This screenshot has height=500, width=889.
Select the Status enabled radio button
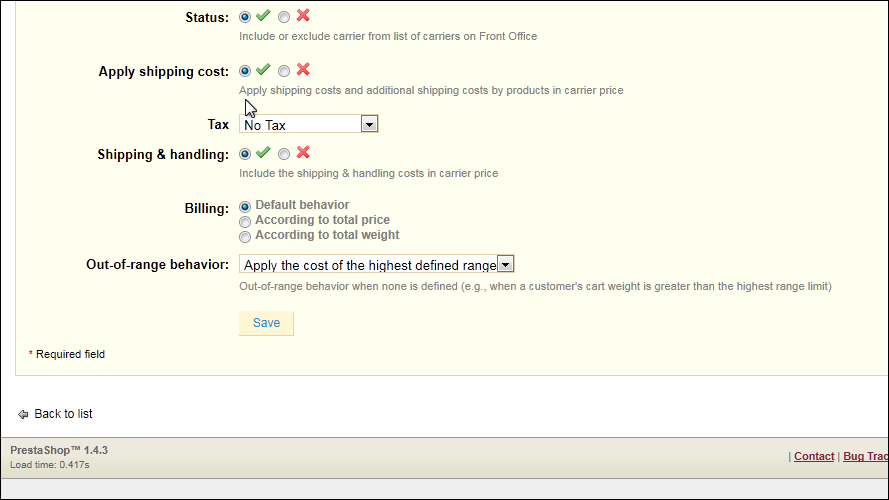(x=245, y=17)
